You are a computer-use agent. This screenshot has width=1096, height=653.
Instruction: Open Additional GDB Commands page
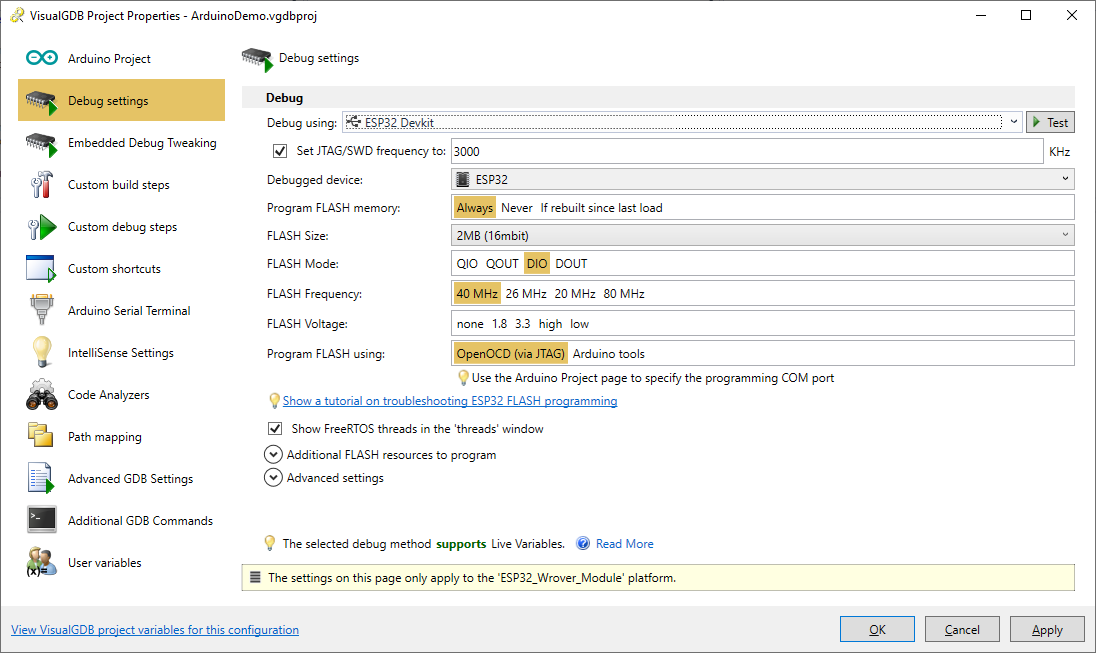(x=122, y=520)
